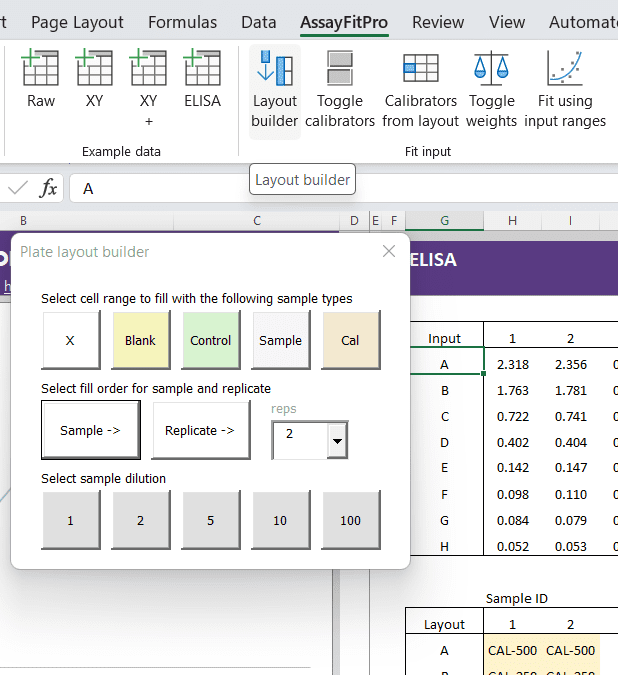
Task: Click cell with value 2.356
Action: pos(570,365)
